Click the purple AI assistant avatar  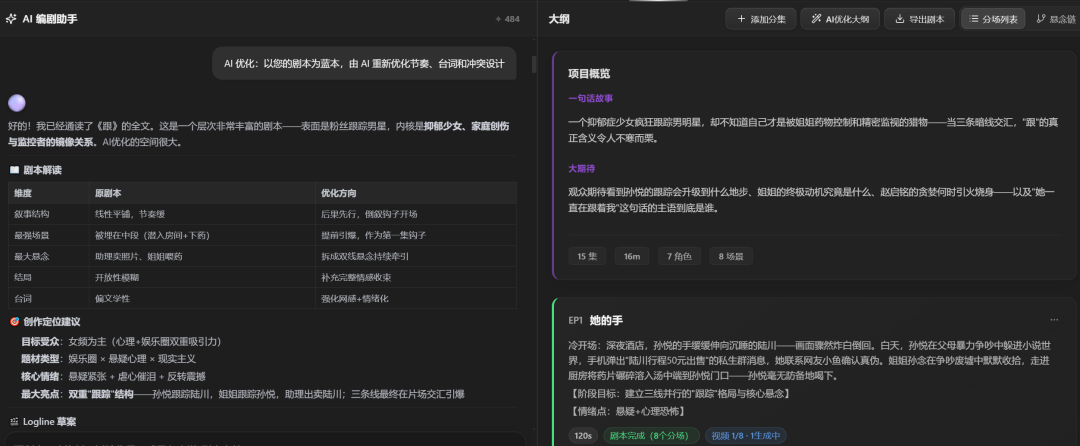coord(17,103)
